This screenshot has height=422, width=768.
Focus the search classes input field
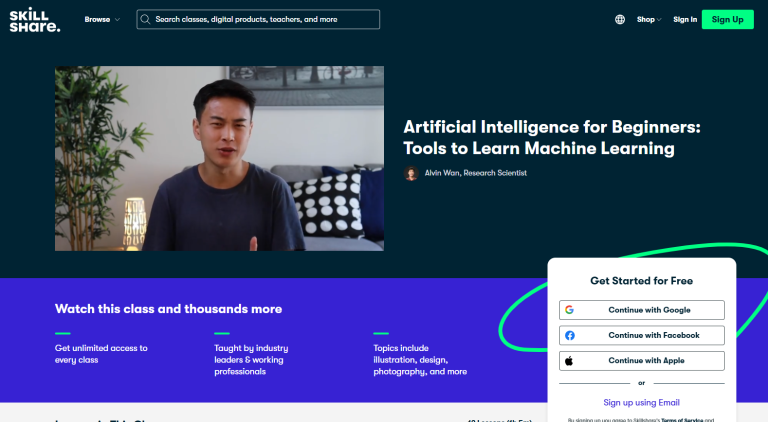coord(258,20)
